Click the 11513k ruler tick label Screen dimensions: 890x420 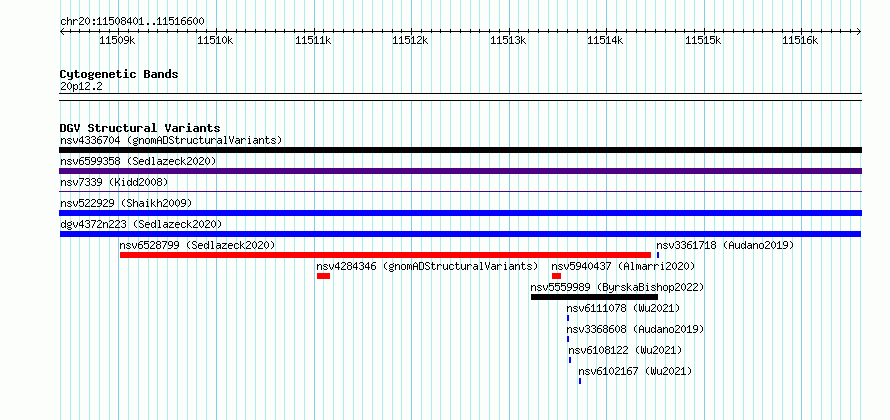508,40
